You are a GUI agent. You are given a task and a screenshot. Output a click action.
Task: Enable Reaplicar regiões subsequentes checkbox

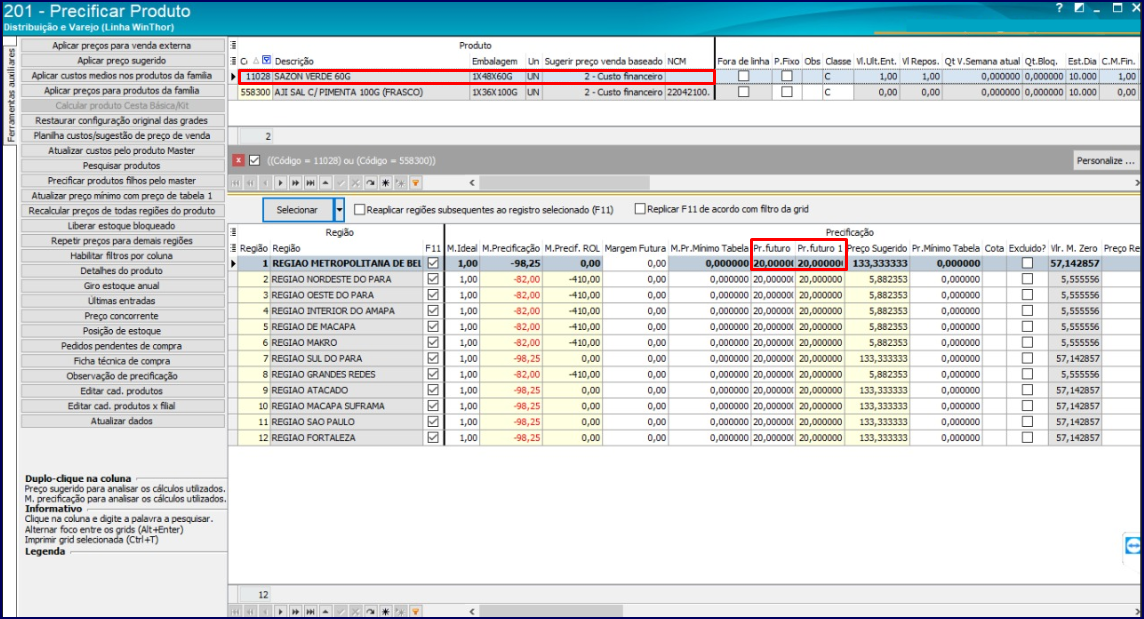[360, 209]
